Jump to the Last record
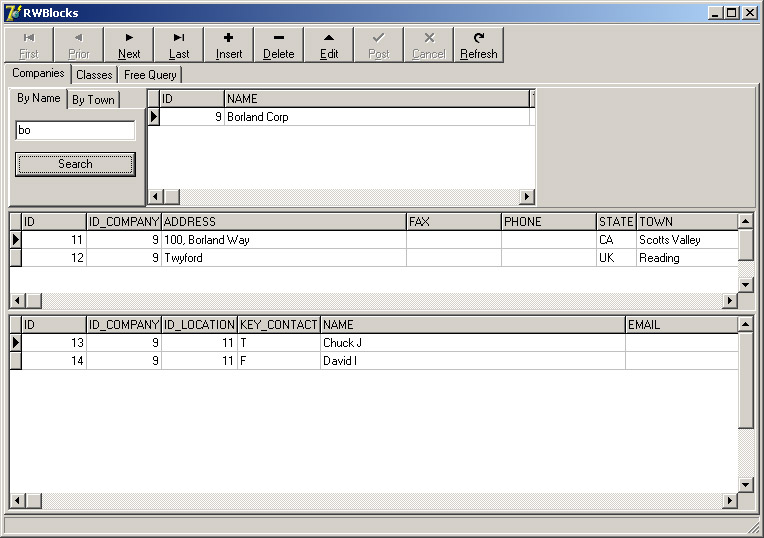 click(179, 44)
